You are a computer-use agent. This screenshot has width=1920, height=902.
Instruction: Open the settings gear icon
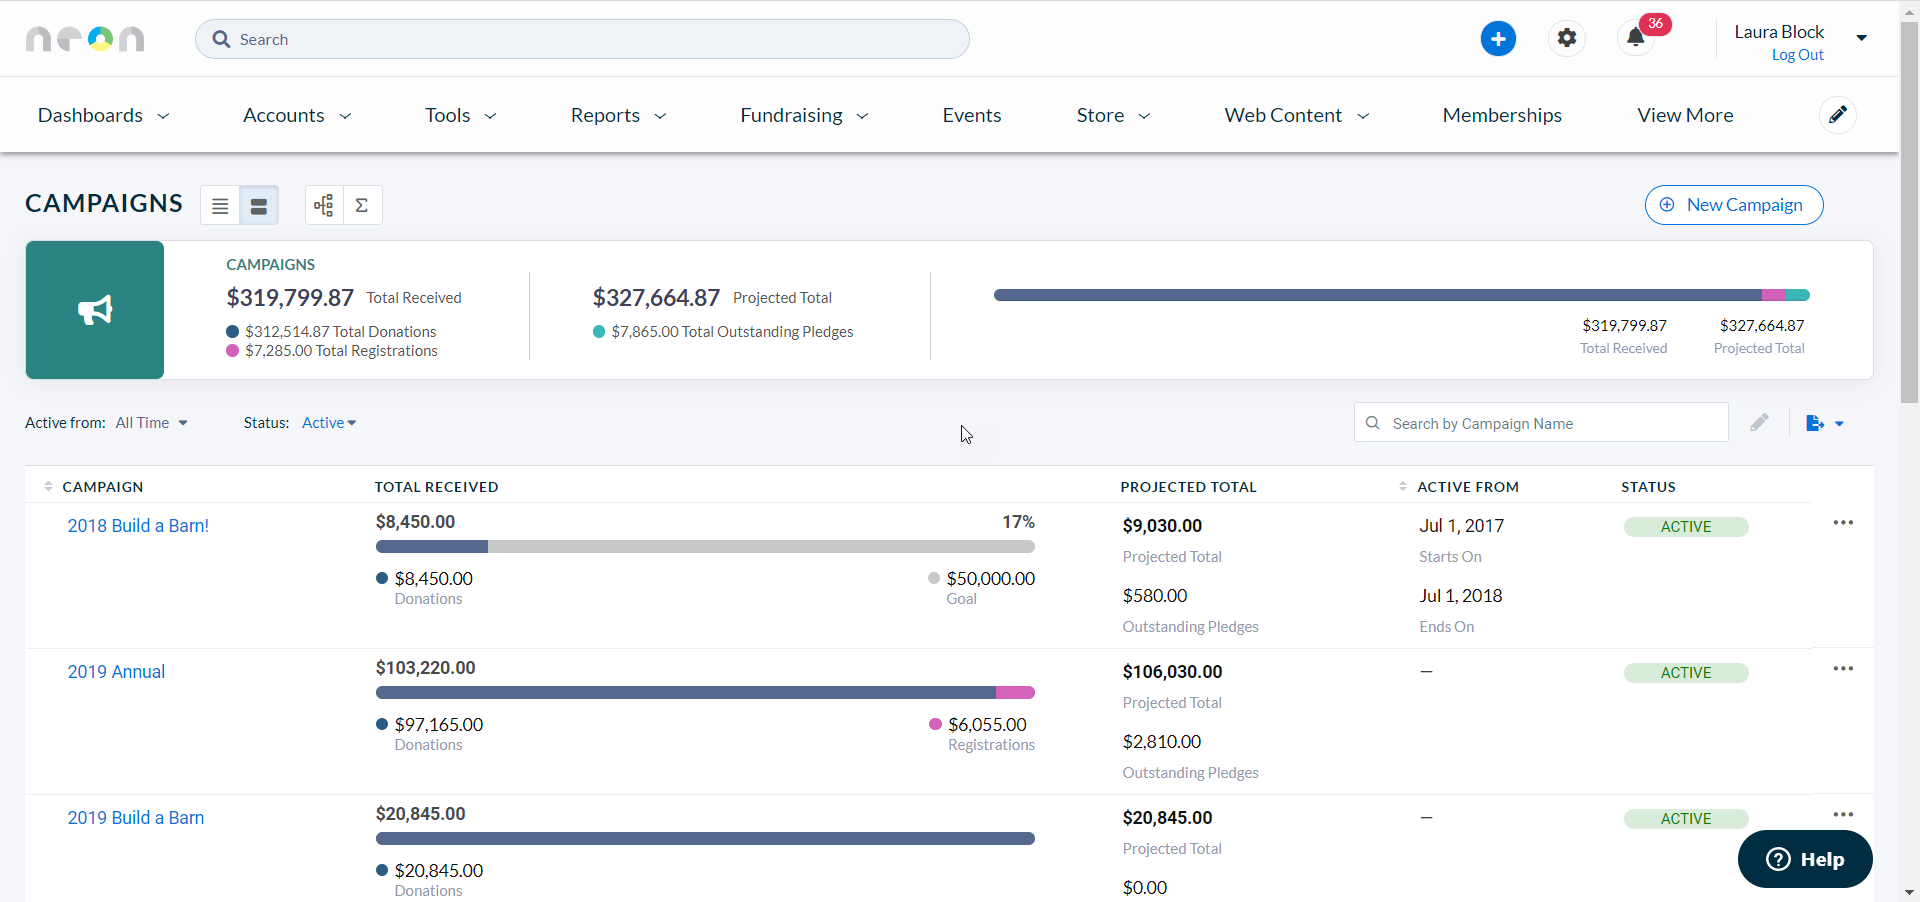point(1567,38)
